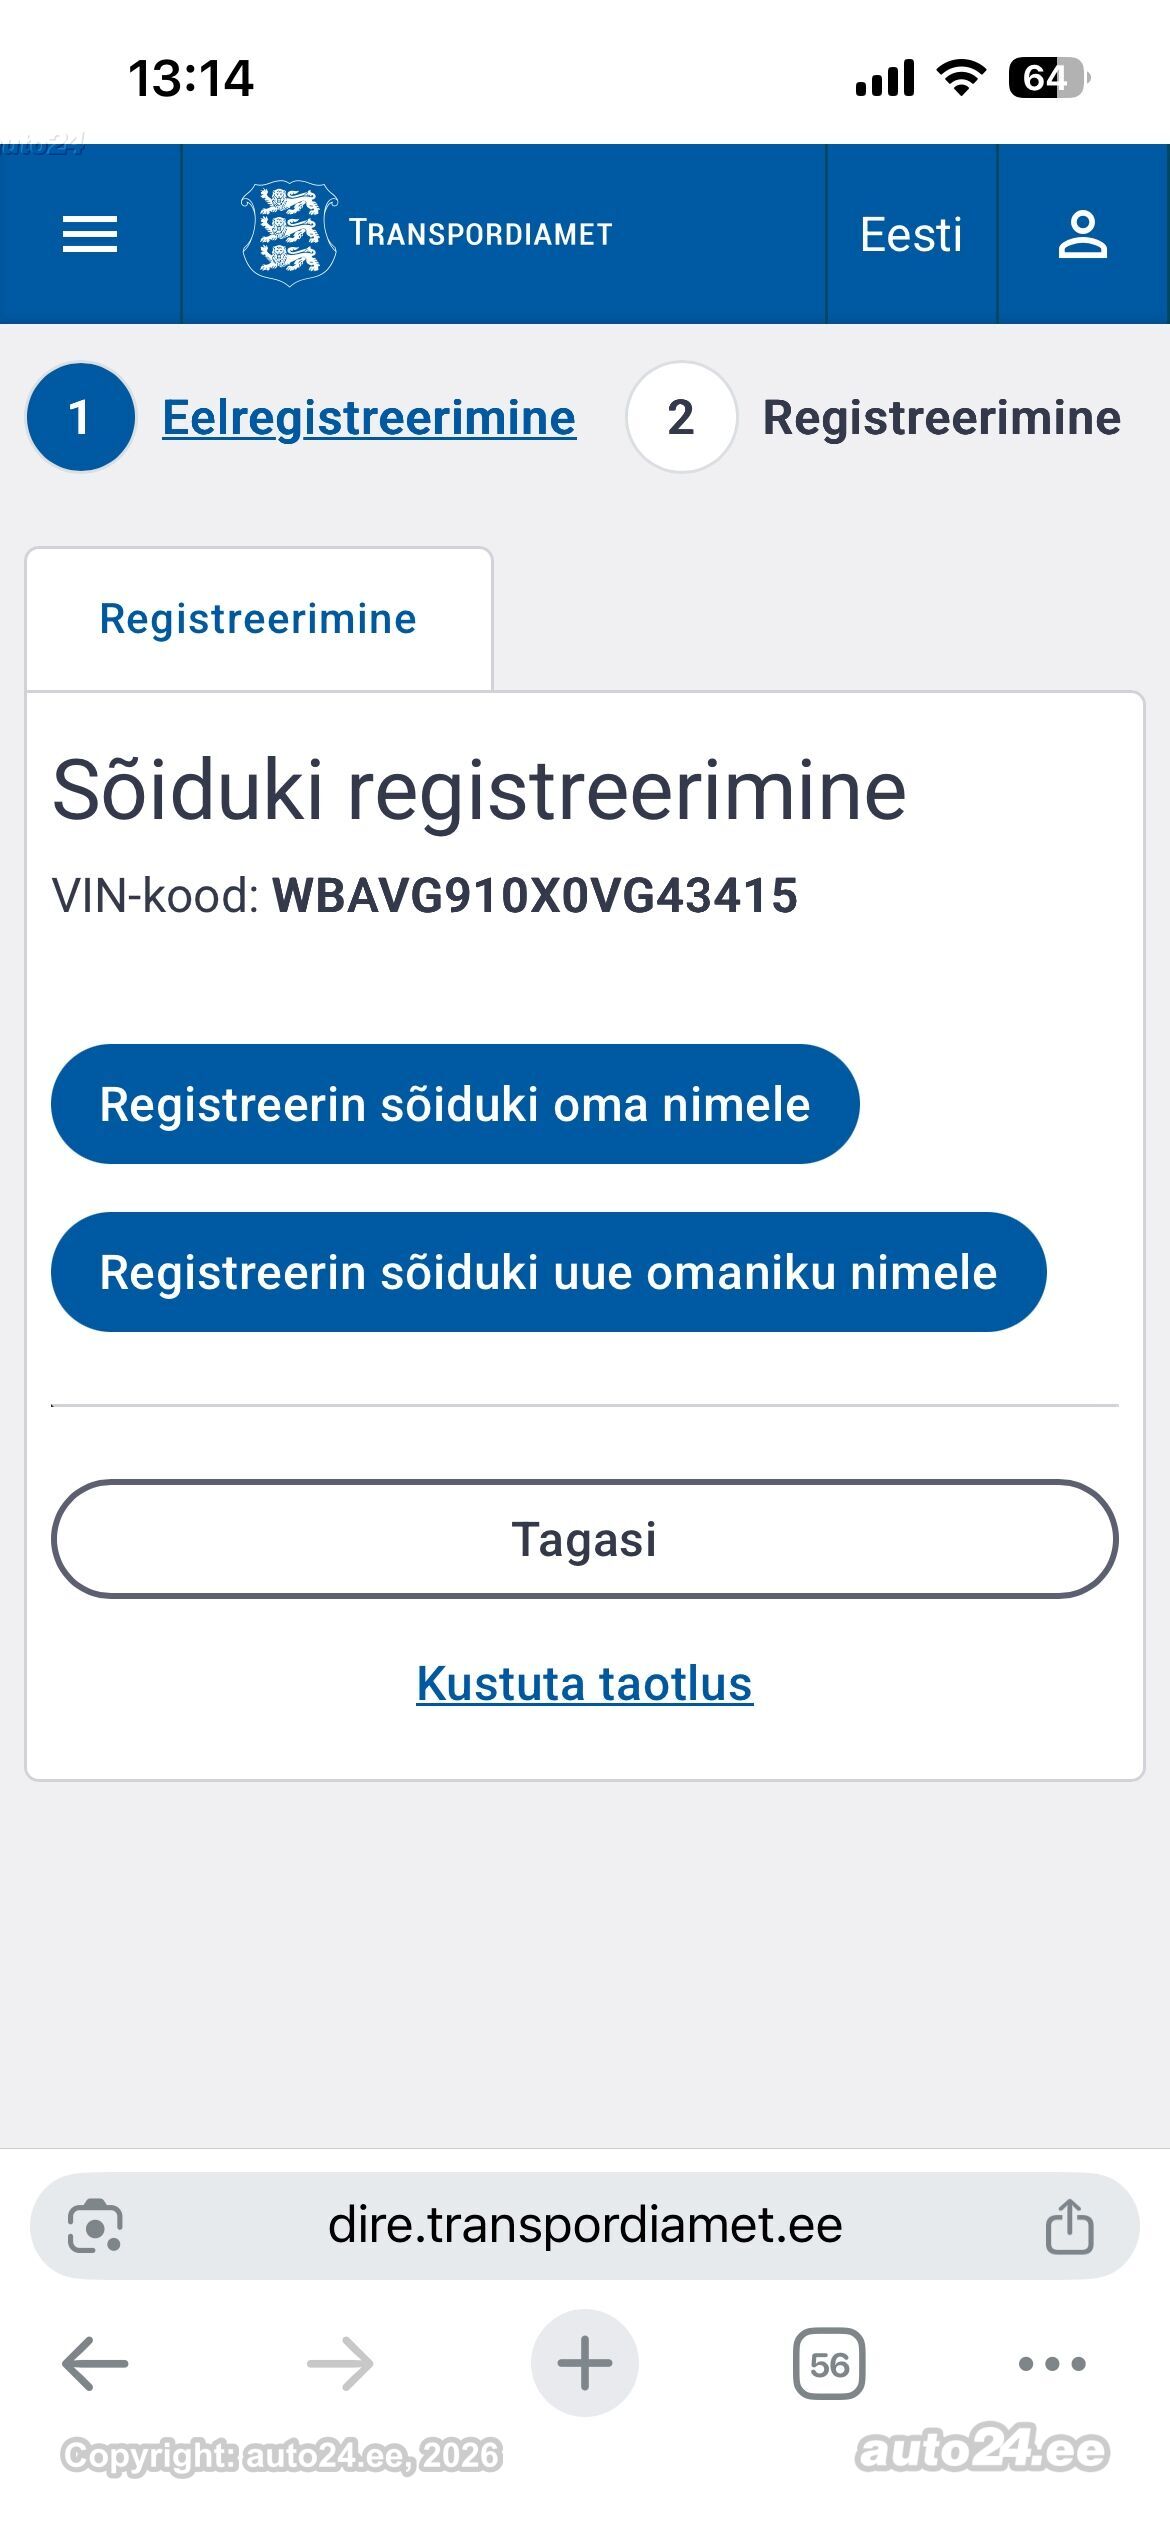Open the hamburger menu icon
1170x2532 pixels.
tap(90, 234)
